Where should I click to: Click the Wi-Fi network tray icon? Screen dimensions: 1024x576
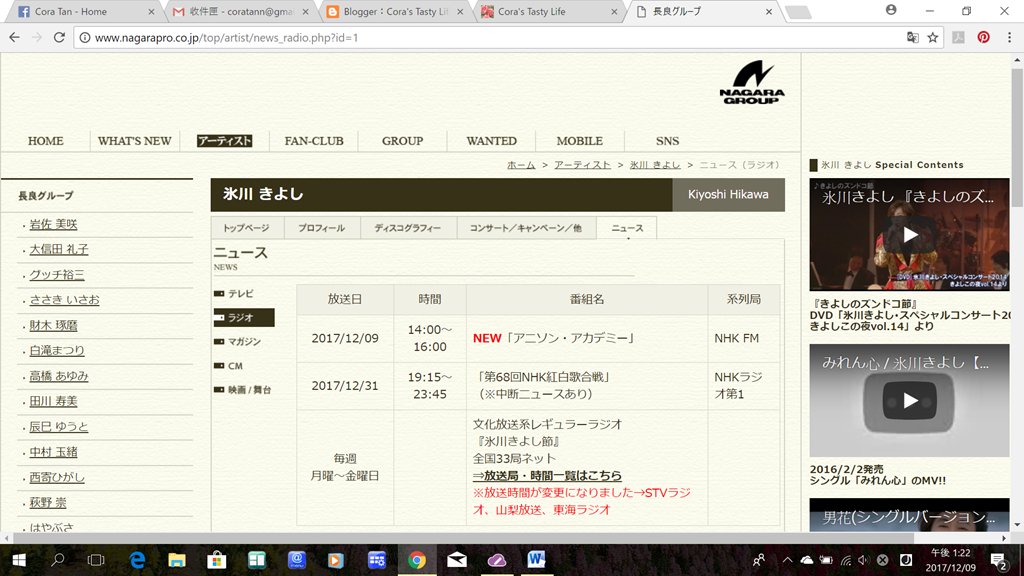click(846, 560)
